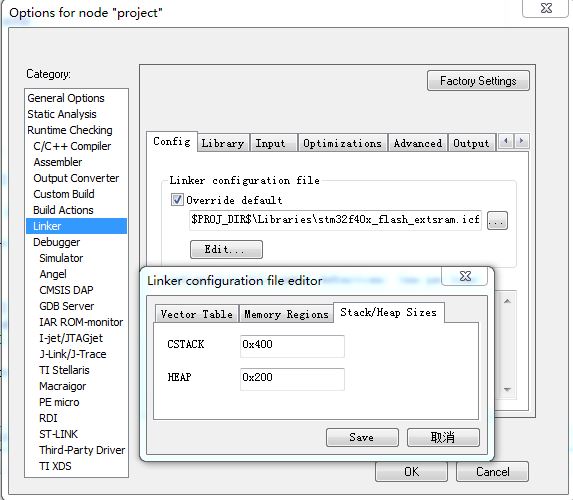Select the Linker category
The image size is (573, 500).
click(76, 226)
